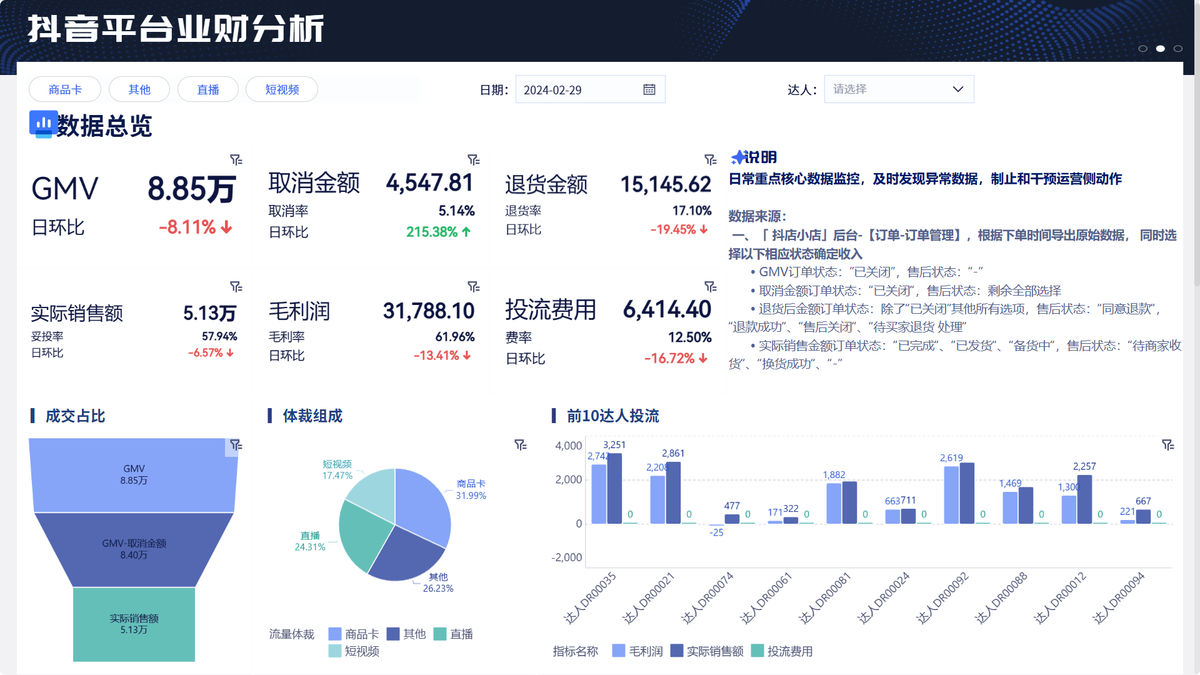Click the filter icon above 取消金额 card
This screenshot has height=675, width=1200.
click(473, 160)
